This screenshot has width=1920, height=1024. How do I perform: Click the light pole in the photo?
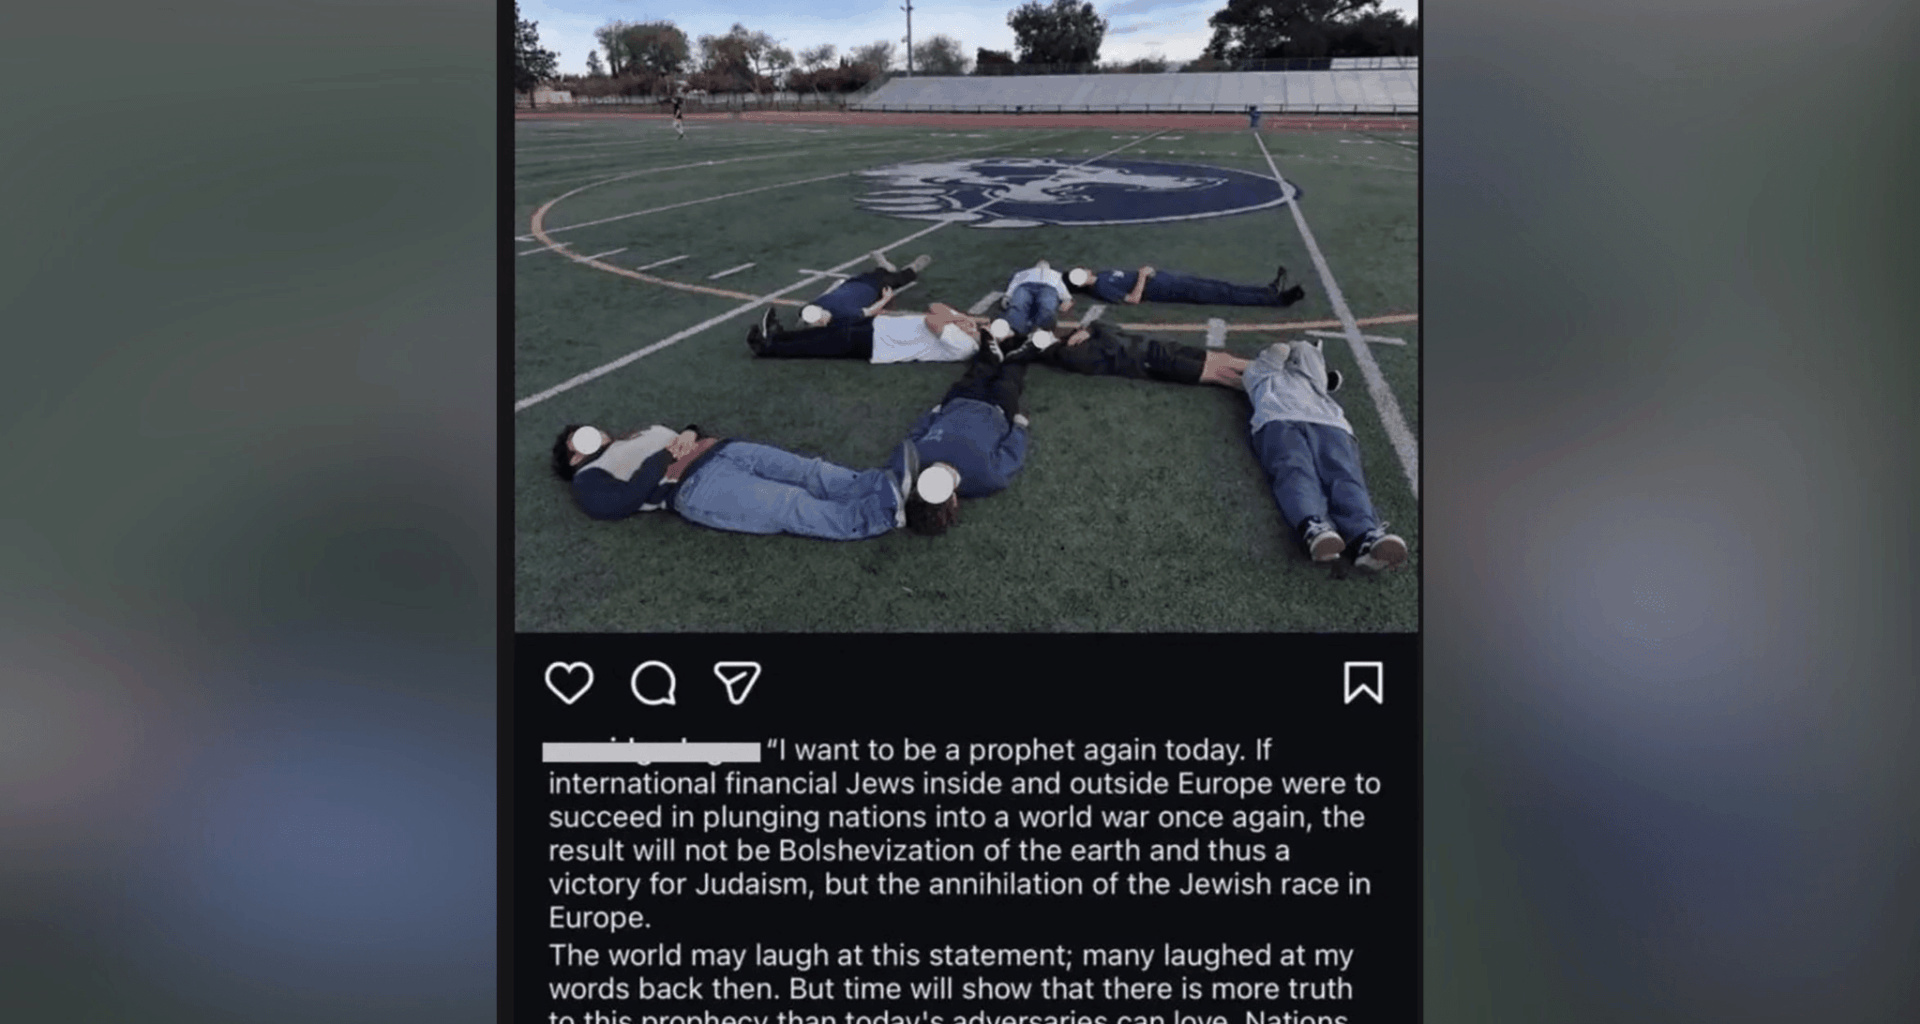click(908, 36)
